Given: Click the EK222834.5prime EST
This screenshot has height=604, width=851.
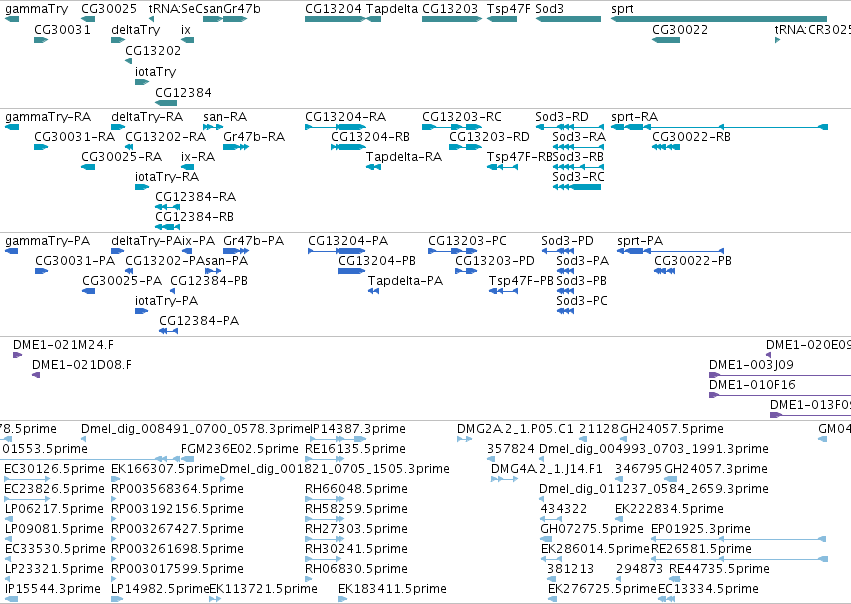Looking at the screenshot, I should tap(618, 519).
